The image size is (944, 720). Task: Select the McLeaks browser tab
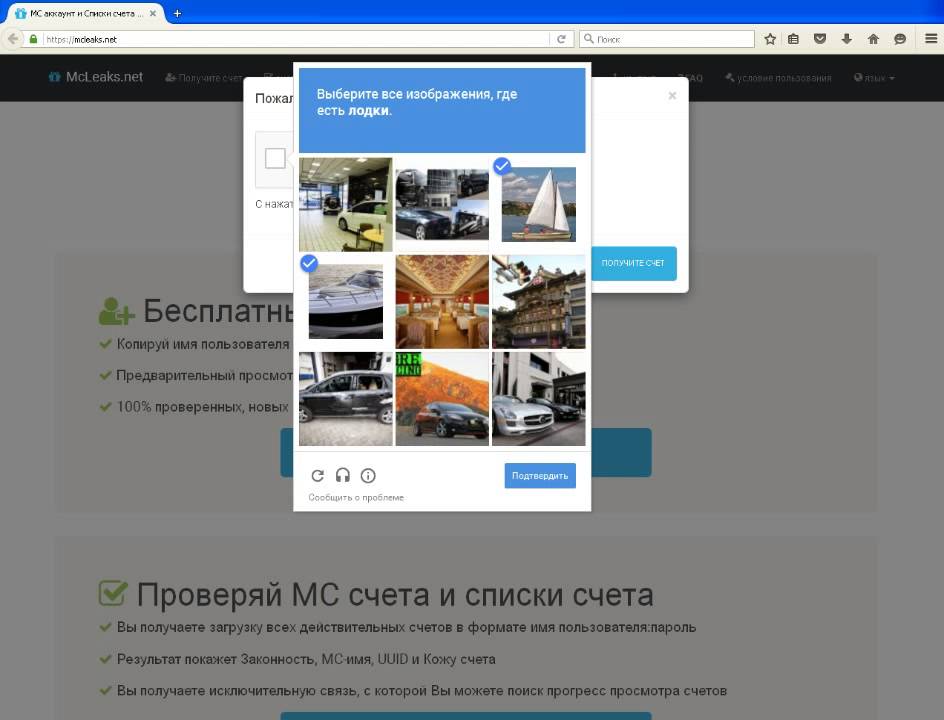click(x=84, y=13)
